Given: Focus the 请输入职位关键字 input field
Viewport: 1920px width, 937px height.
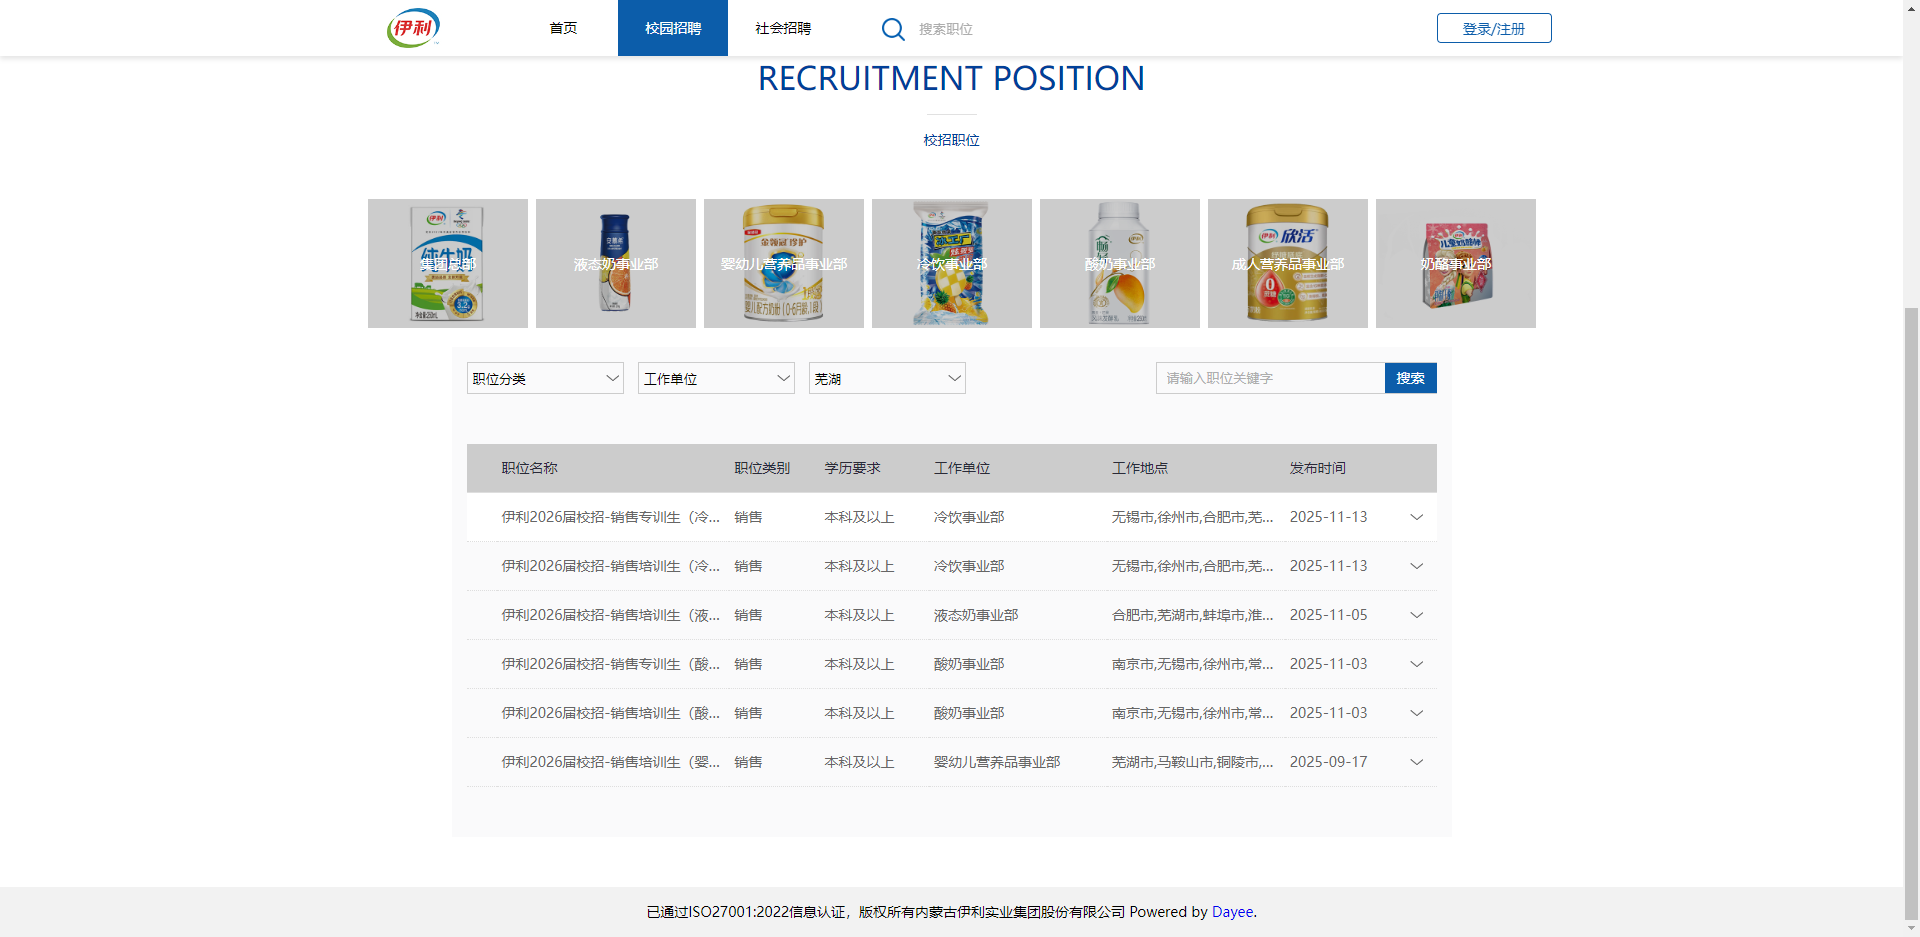Looking at the screenshot, I should click(x=1270, y=378).
